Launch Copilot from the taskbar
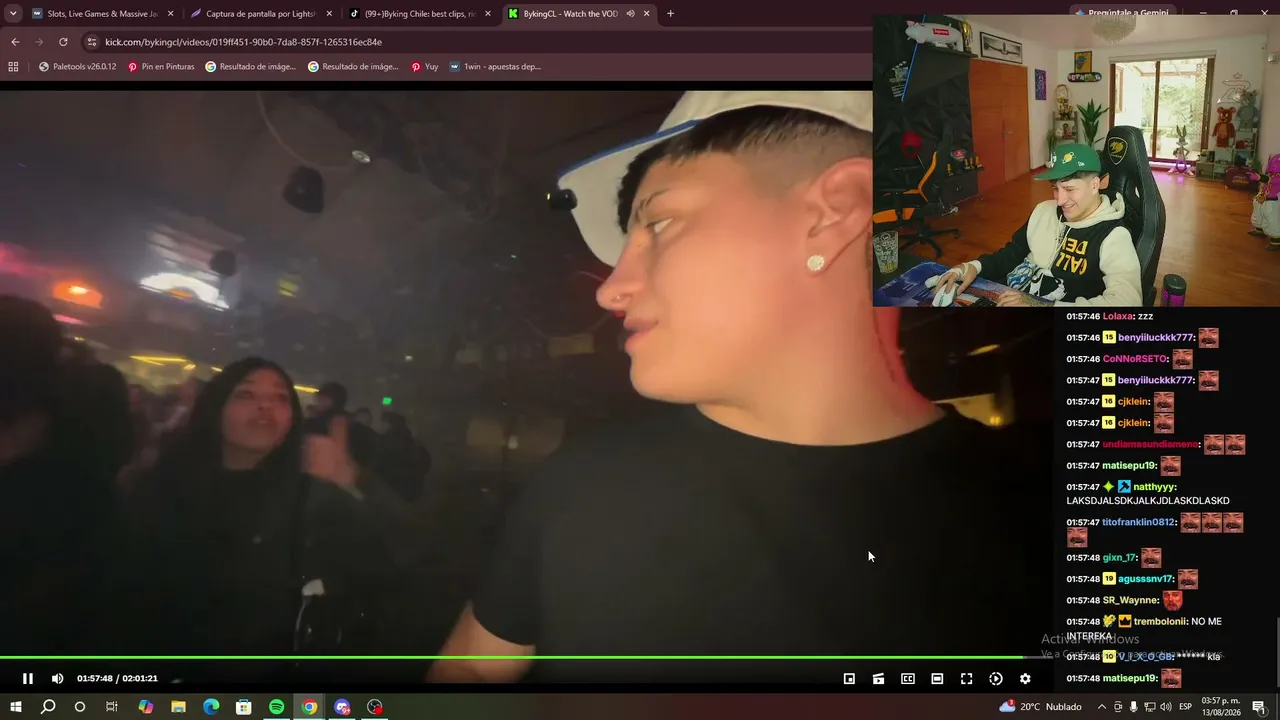1280x720 pixels. pos(146,707)
